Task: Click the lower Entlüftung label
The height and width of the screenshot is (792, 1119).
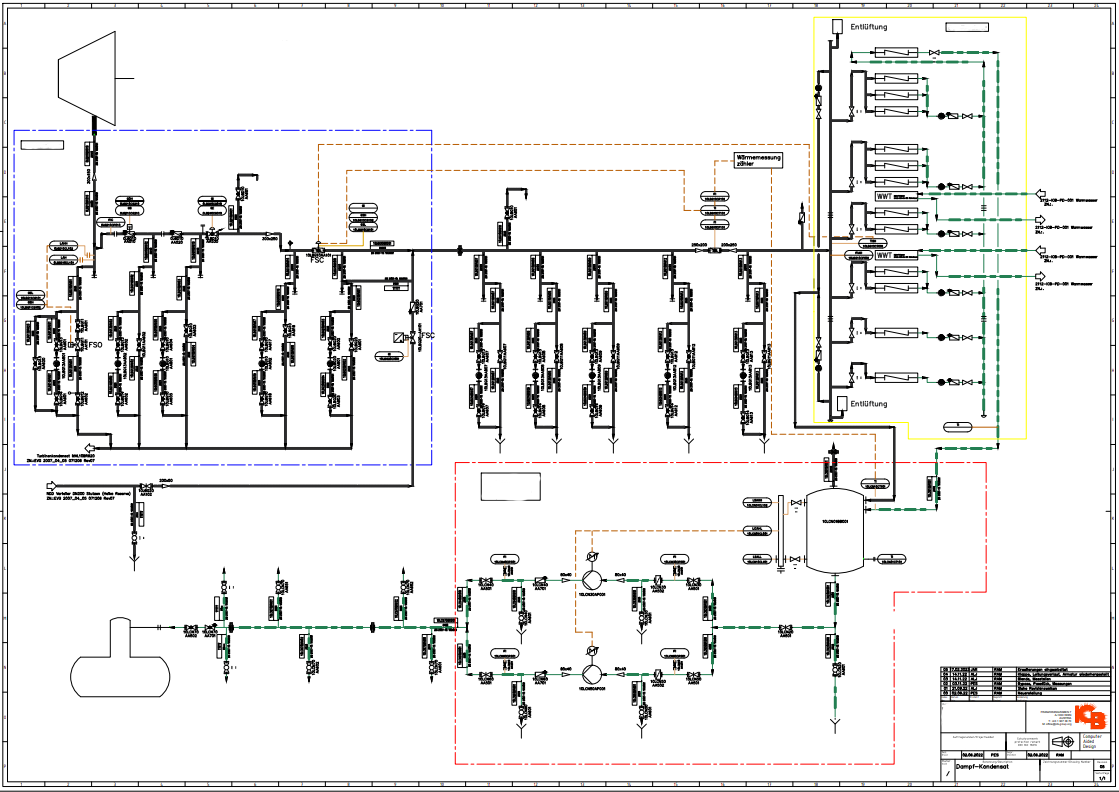Action: click(869, 404)
